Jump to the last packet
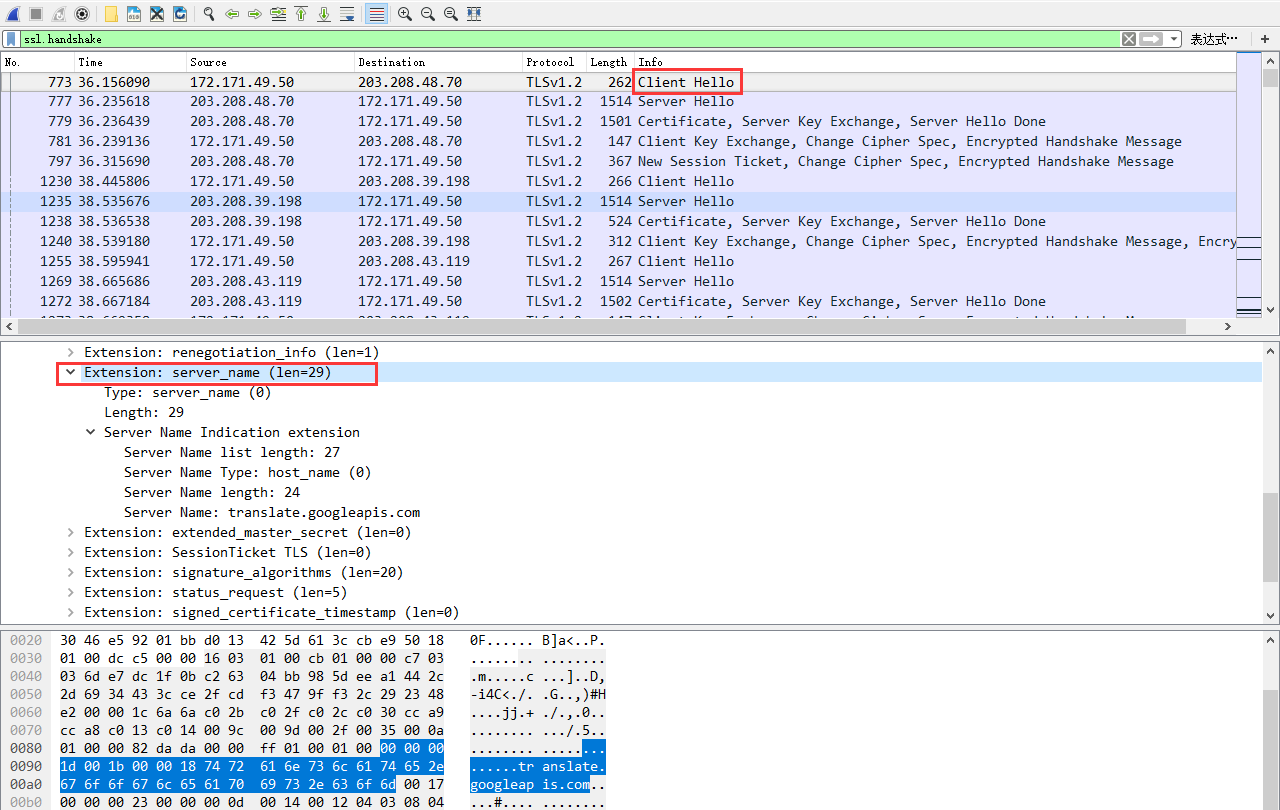Screen dimensions: 1280x810 coord(323,14)
